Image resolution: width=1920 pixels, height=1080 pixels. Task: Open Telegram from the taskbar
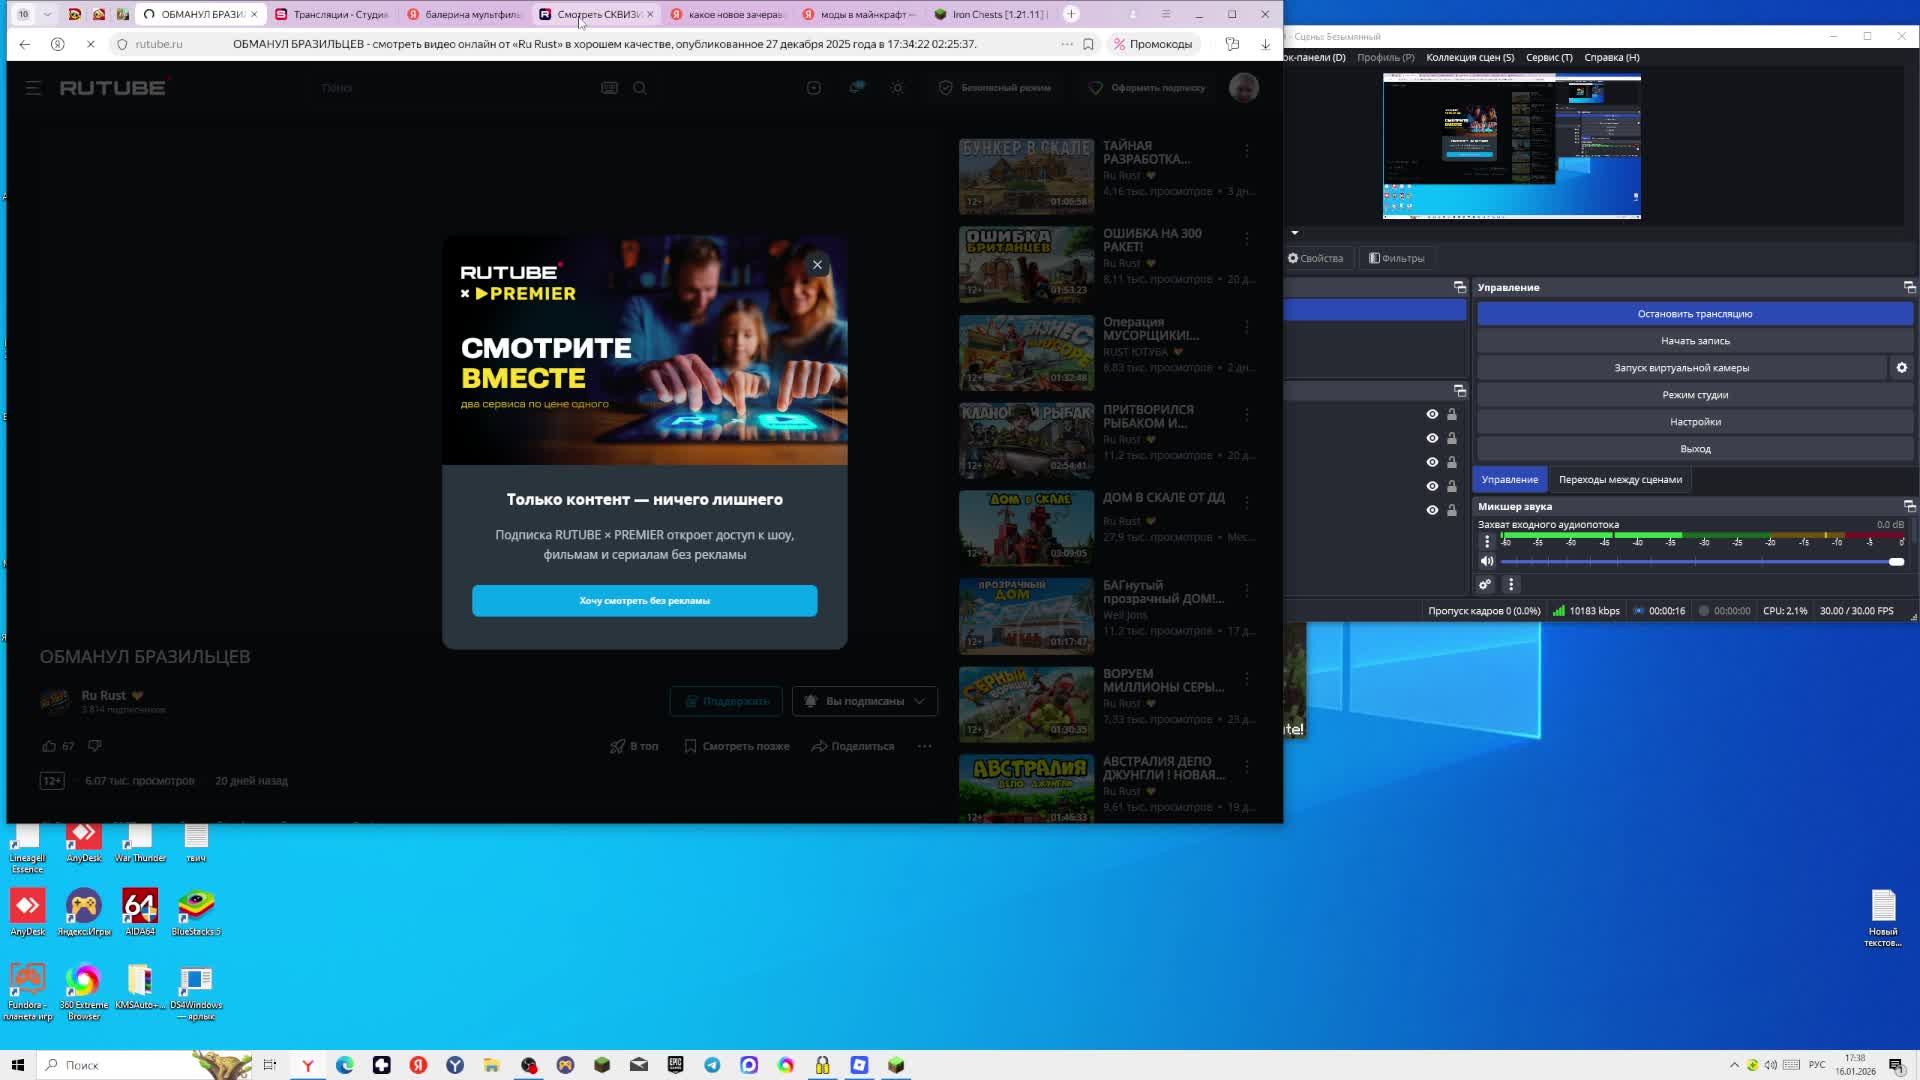point(712,1065)
